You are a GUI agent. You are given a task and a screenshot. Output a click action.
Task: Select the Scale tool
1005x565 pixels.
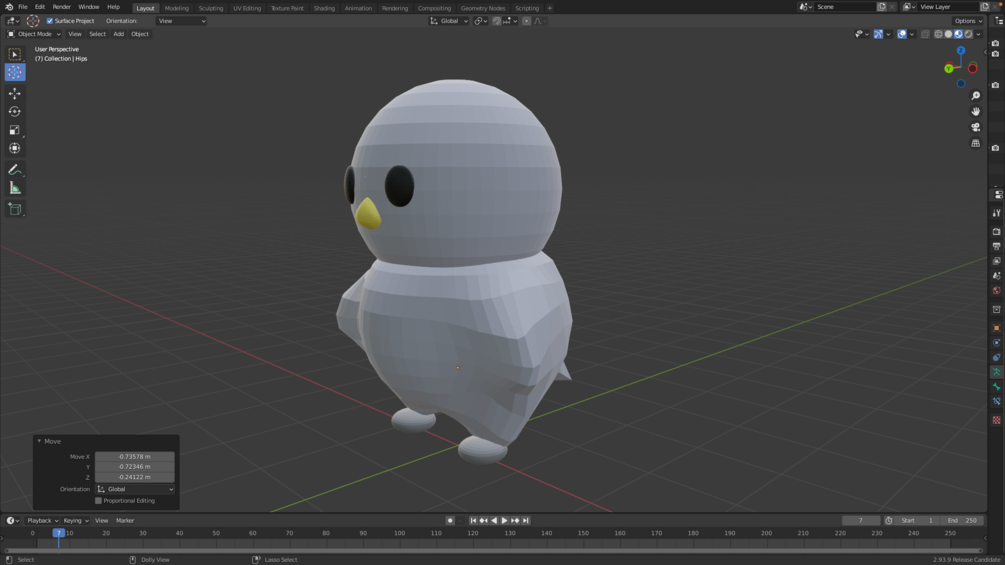click(x=15, y=130)
